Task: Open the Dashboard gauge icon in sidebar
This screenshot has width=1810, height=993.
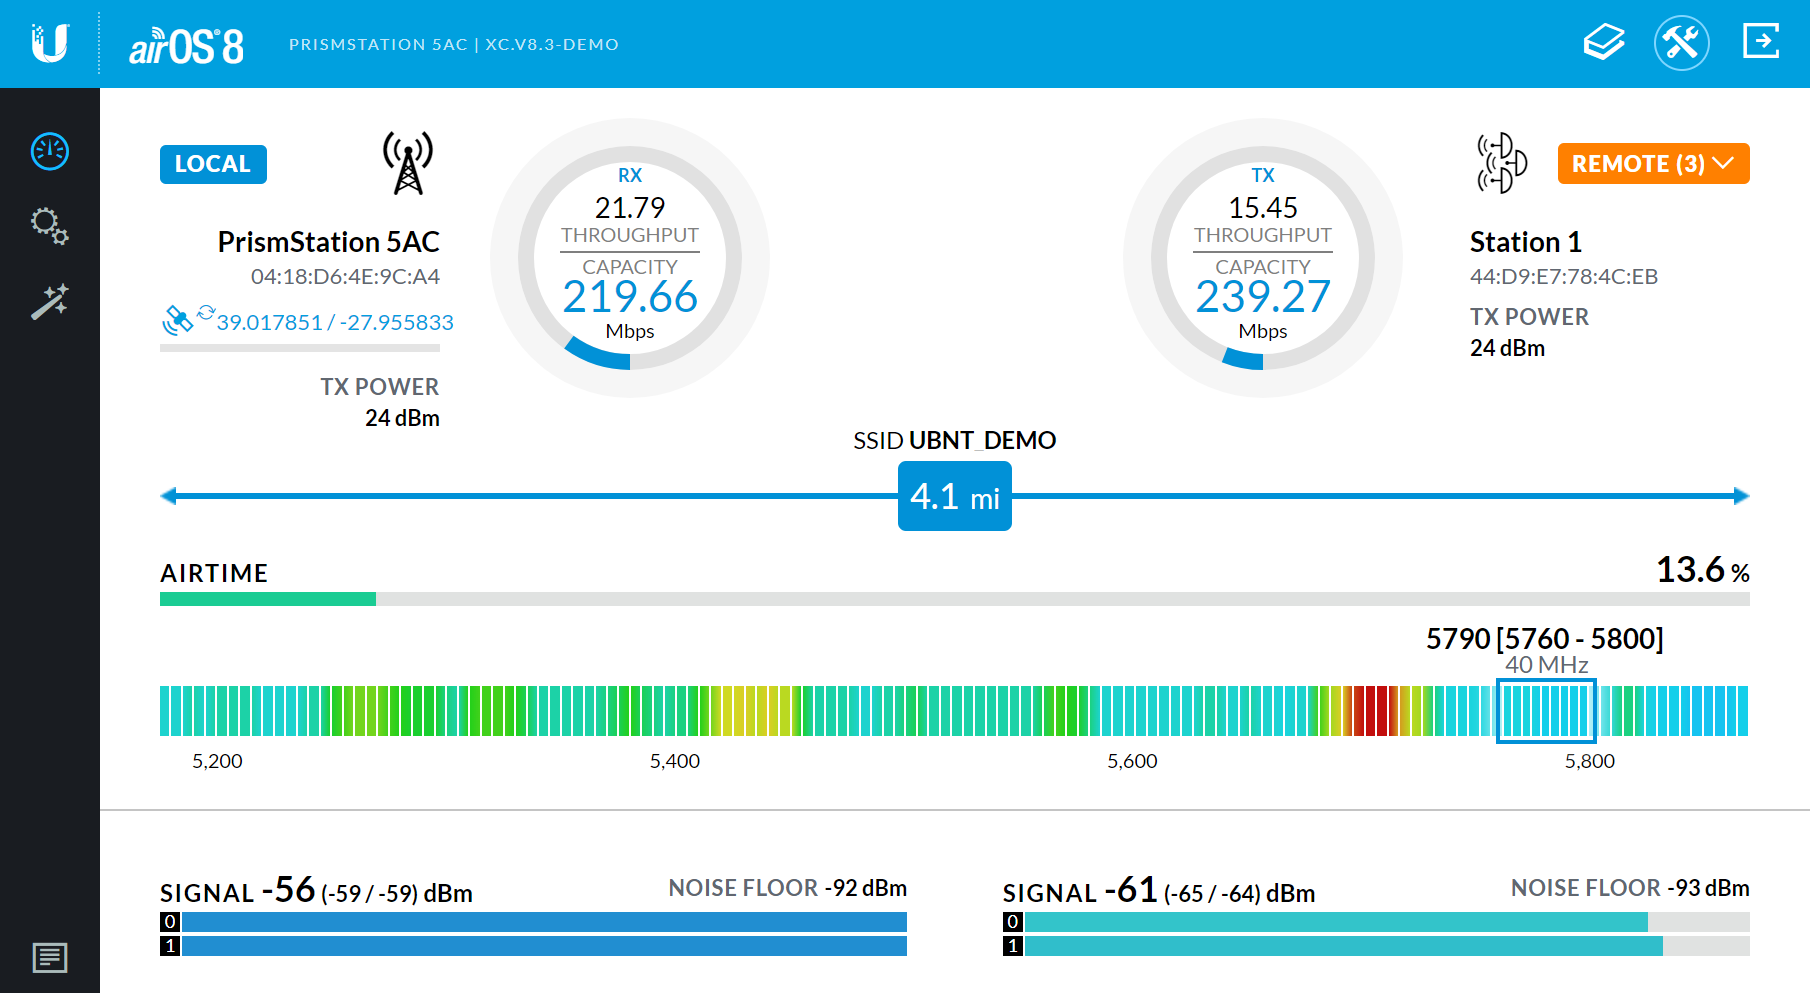Action: 50,151
